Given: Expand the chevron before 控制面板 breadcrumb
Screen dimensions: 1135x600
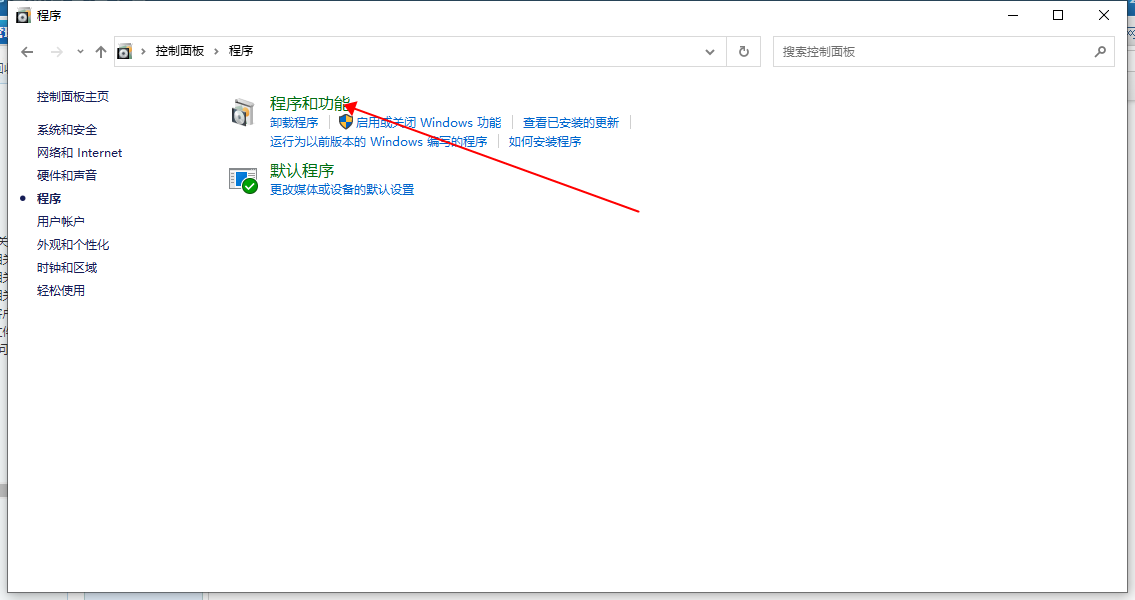Looking at the screenshot, I should [143, 51].
